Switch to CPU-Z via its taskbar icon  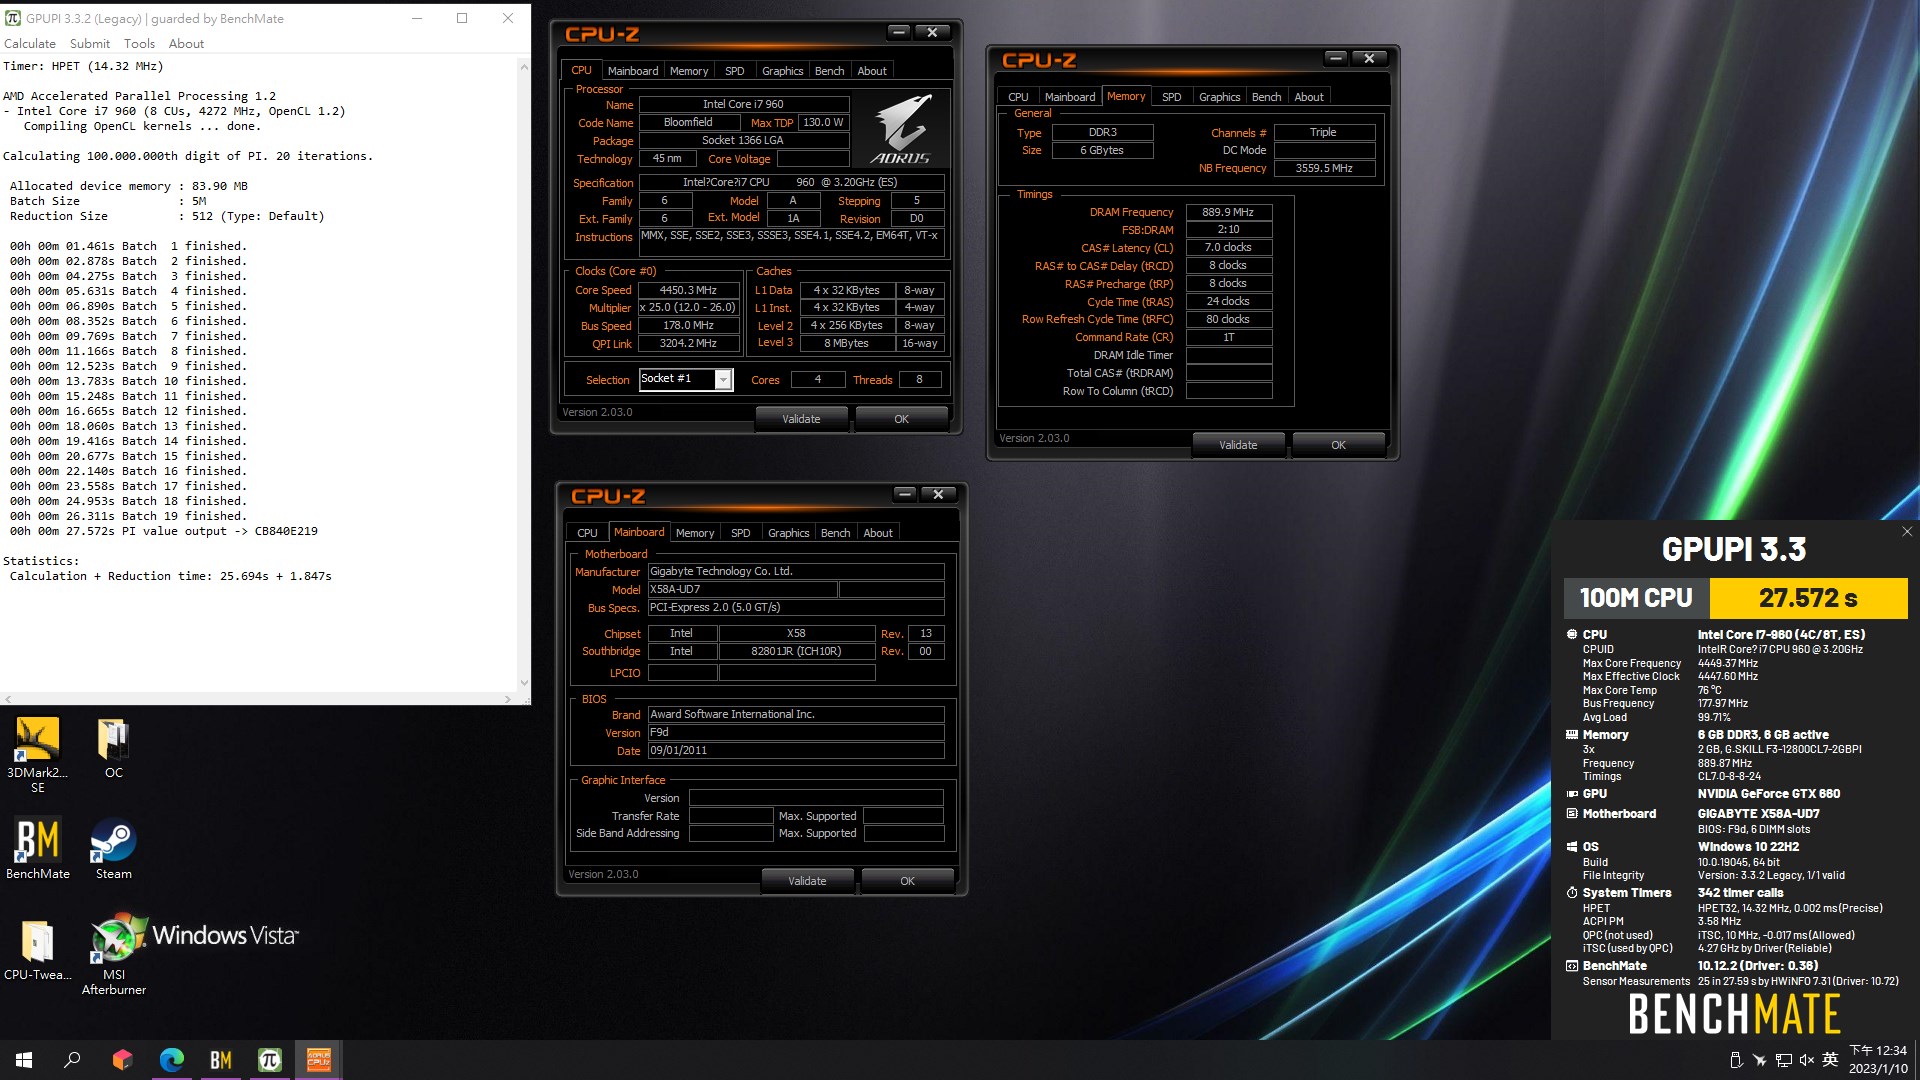pos(319,1060)
